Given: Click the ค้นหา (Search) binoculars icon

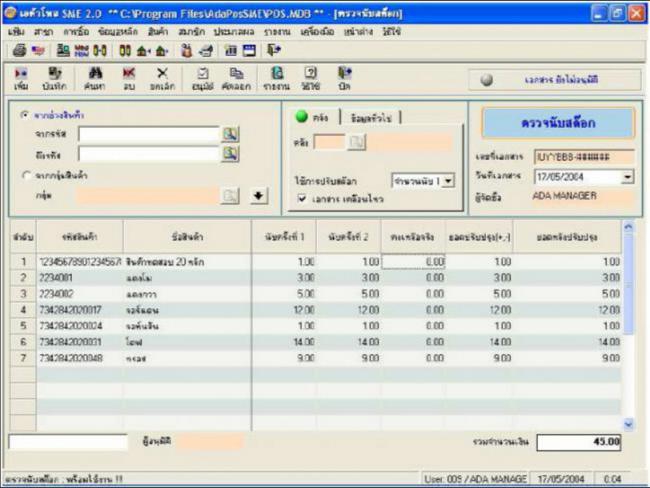Looking at the screenshot, I should 95,78.
